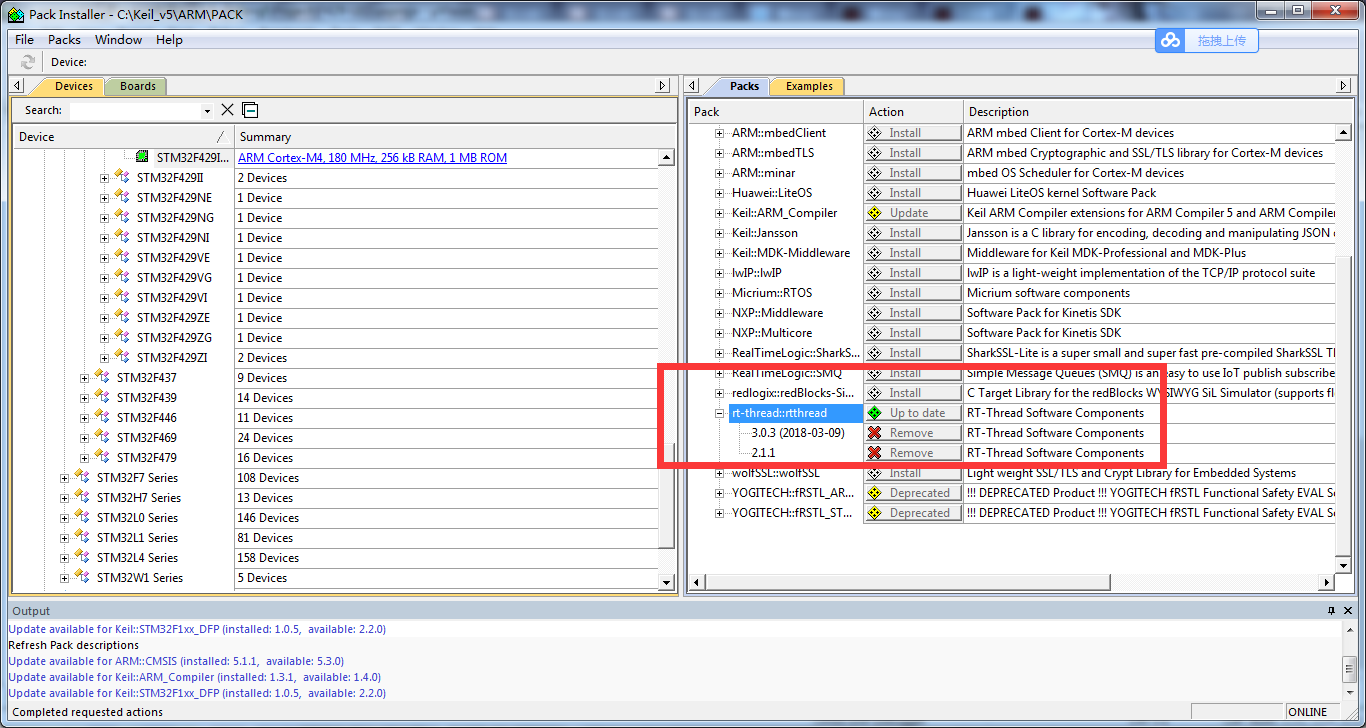Viewport: 1366px width, 728px height.
Task: Click STM32H7 Series icon
Action: (83, 497)
